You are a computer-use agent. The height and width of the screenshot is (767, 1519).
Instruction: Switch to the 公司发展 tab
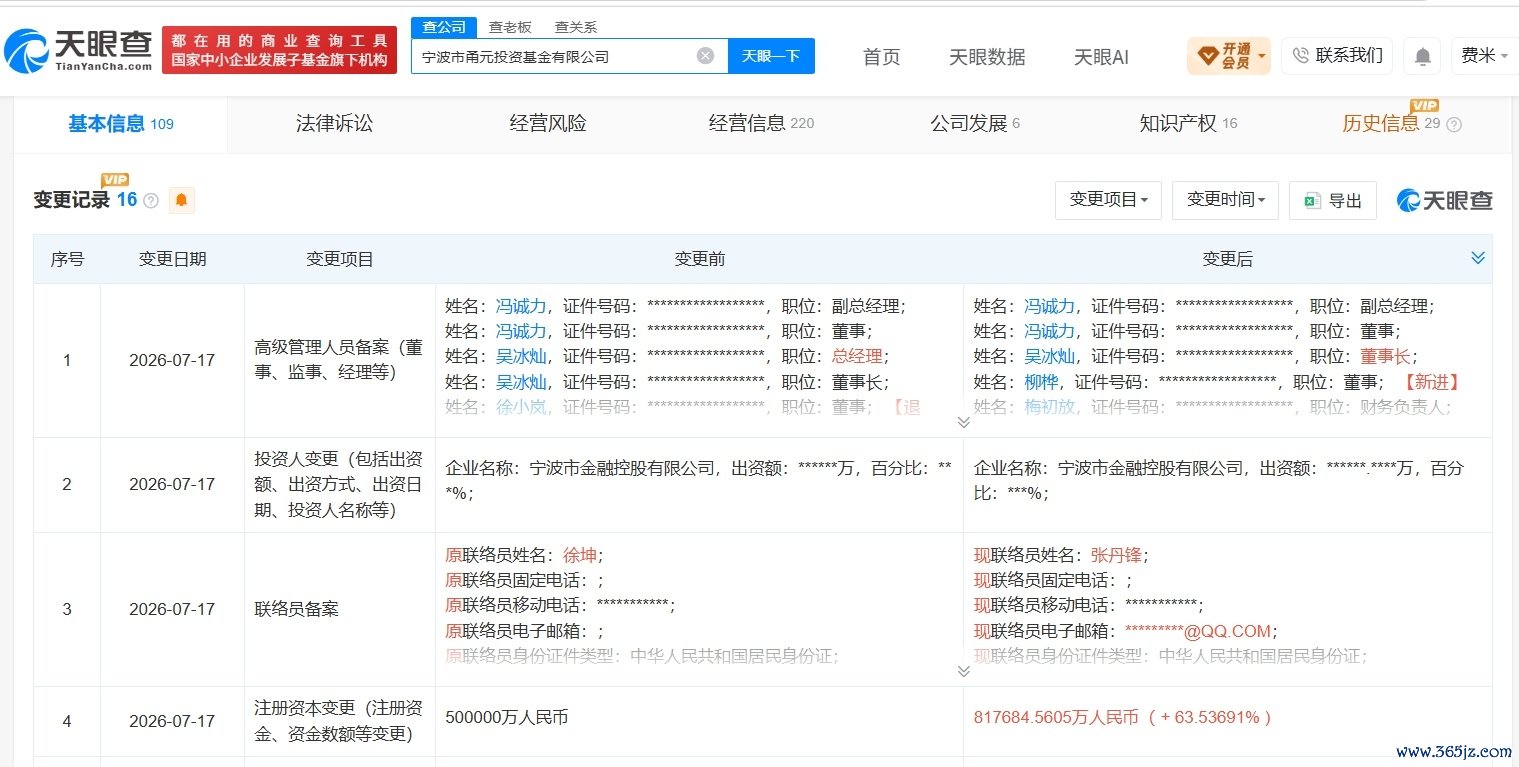point(975,124)
